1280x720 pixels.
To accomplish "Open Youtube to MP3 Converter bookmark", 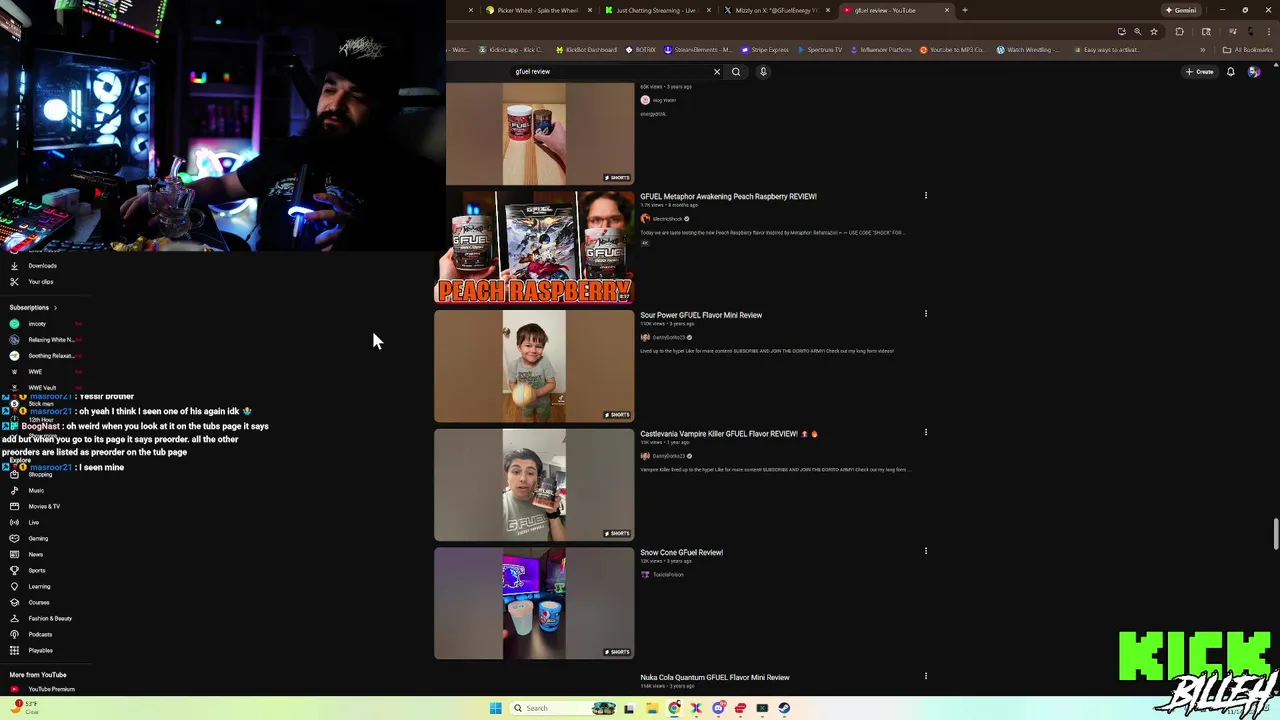I will (953, 50).
